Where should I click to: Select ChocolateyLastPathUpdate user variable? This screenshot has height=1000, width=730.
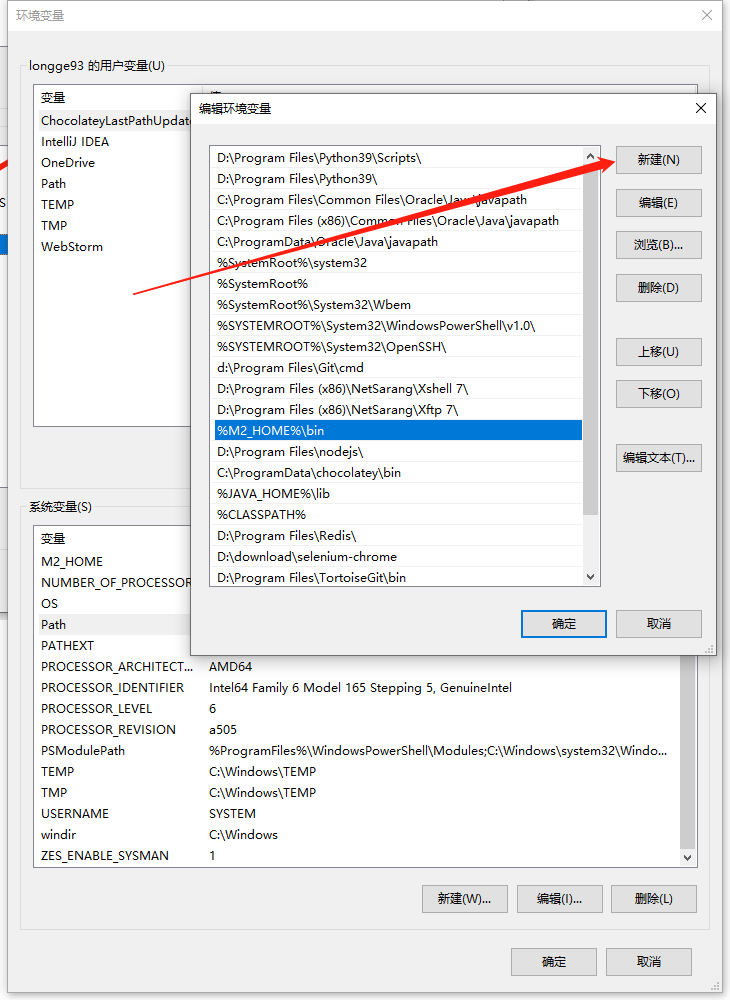(114, 121)
